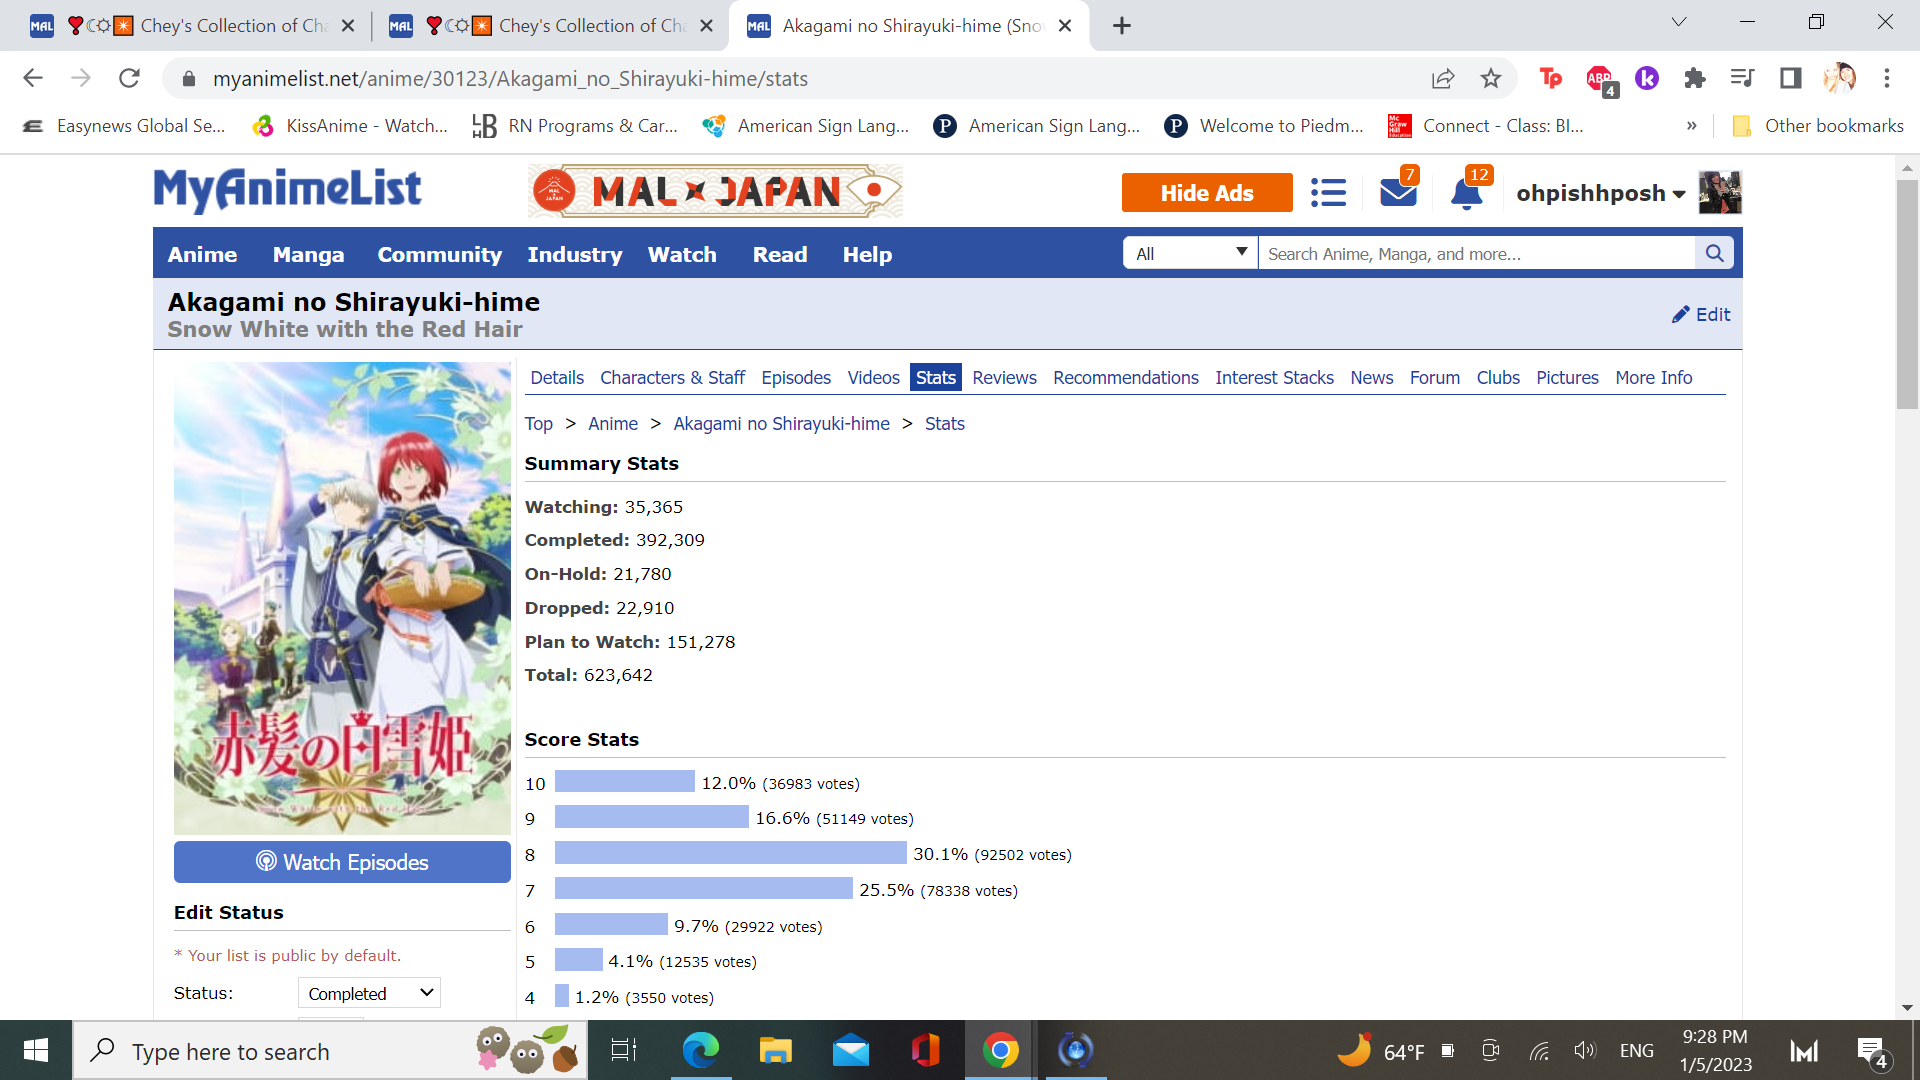This screenshot has width=1920, height=1080.
Task: Click the MyAnimeList logo
Action: 287,190
